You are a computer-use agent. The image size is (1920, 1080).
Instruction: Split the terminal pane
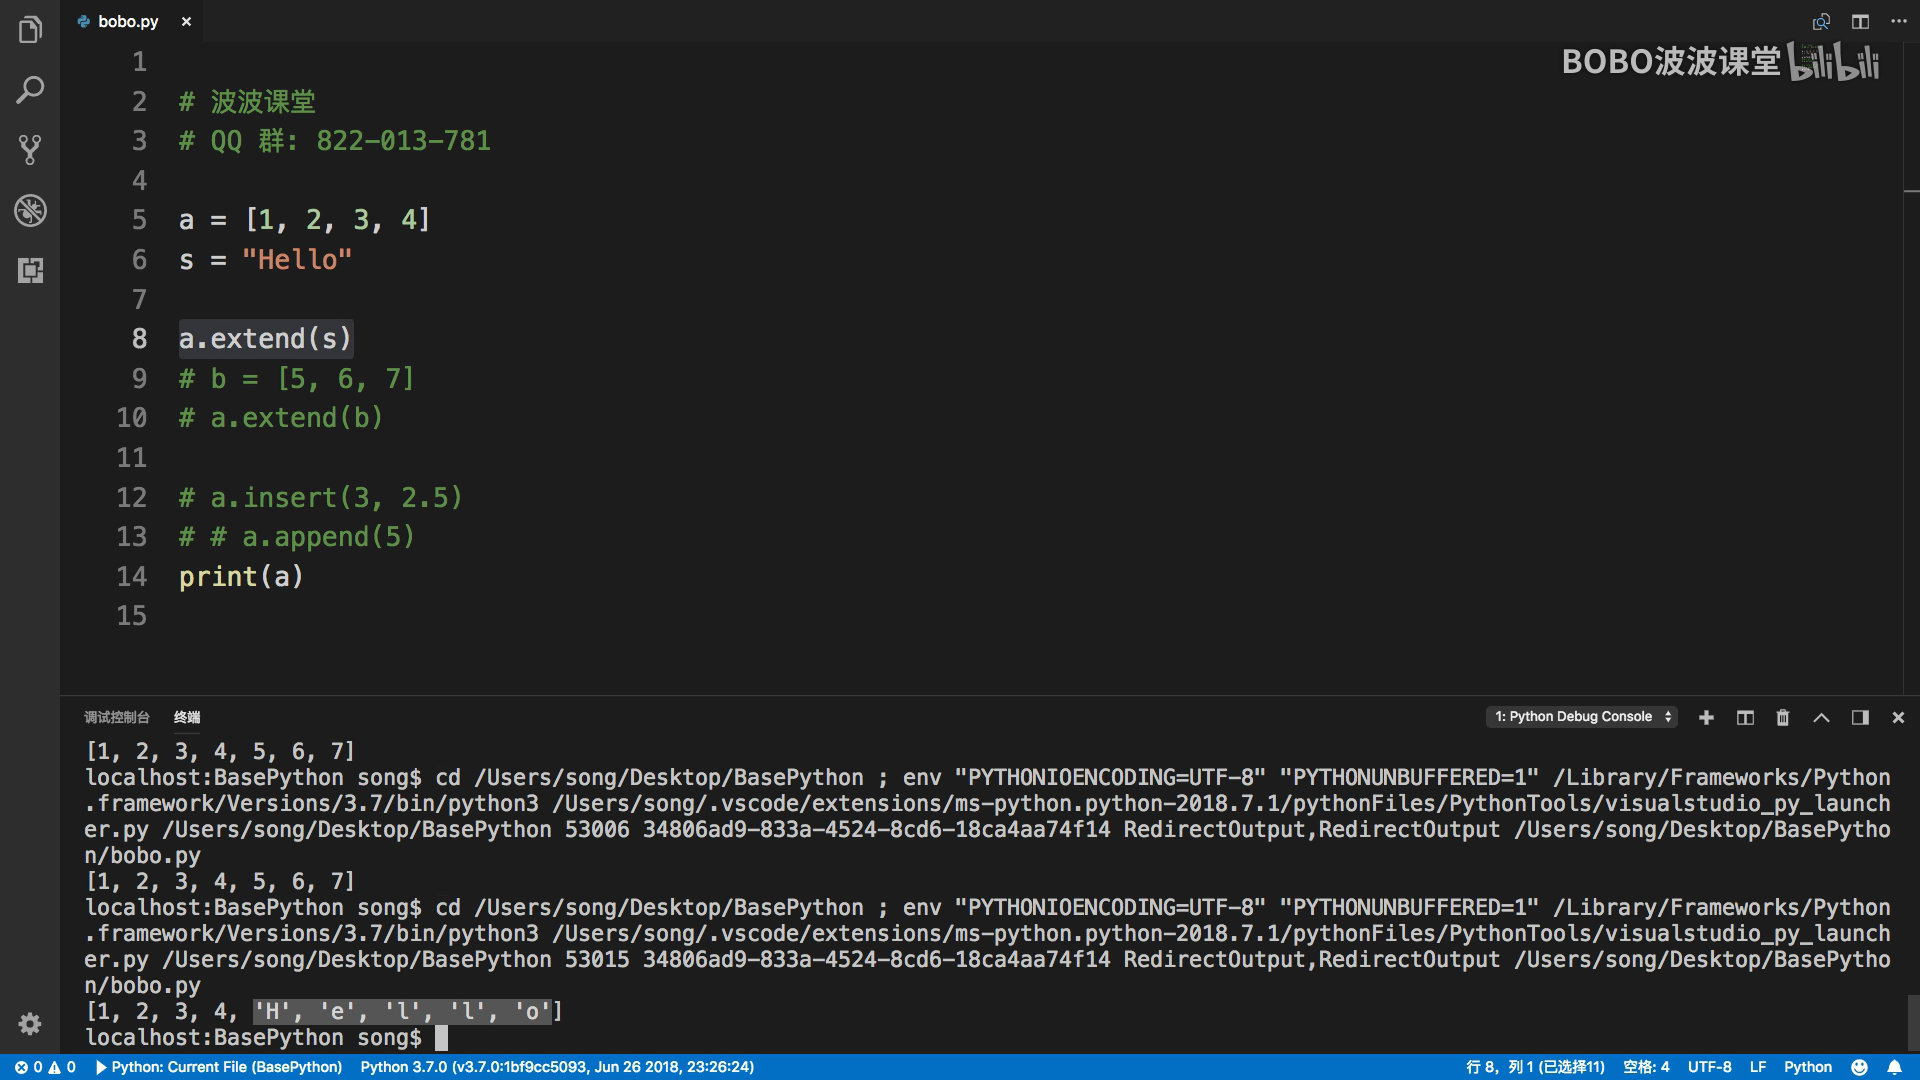1745,717
